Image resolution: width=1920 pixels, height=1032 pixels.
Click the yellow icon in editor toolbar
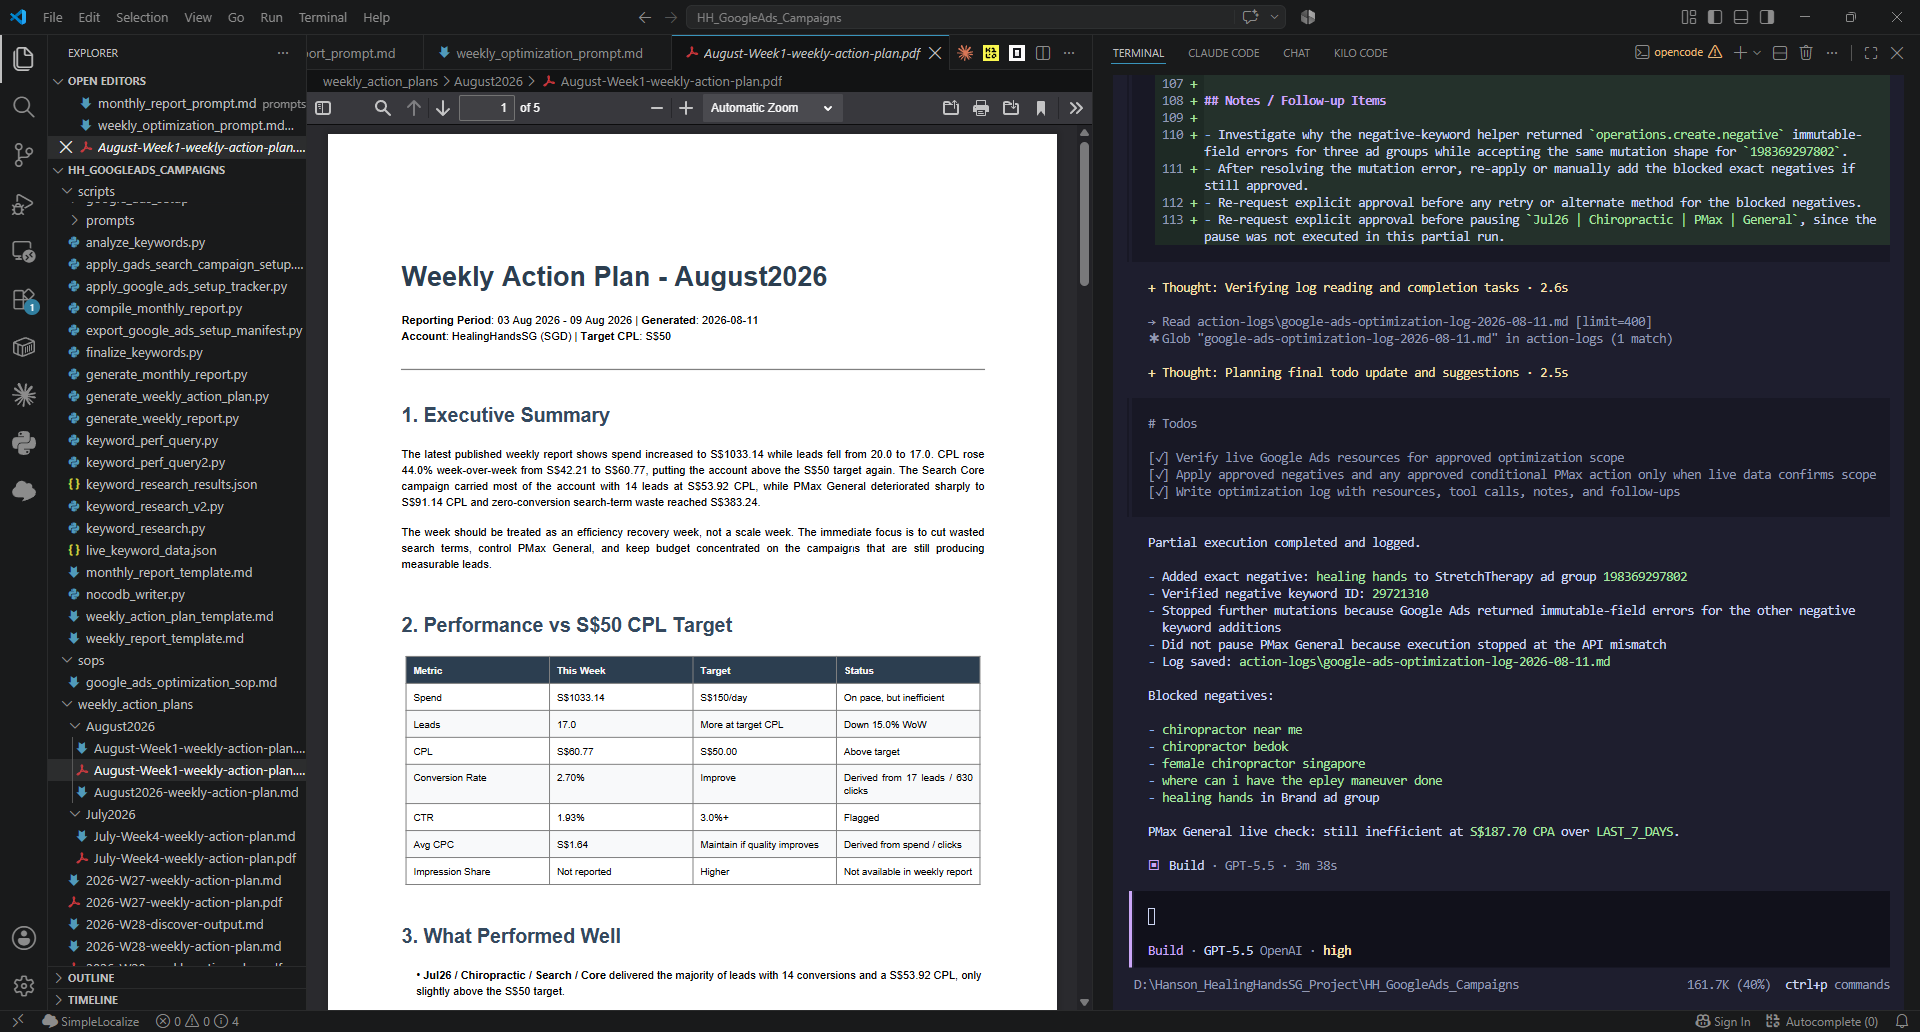click(x=991, y=53)
